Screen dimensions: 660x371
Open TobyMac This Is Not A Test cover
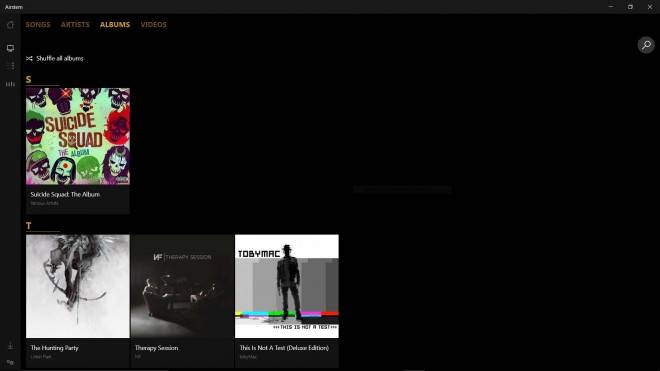coord(287,286)
